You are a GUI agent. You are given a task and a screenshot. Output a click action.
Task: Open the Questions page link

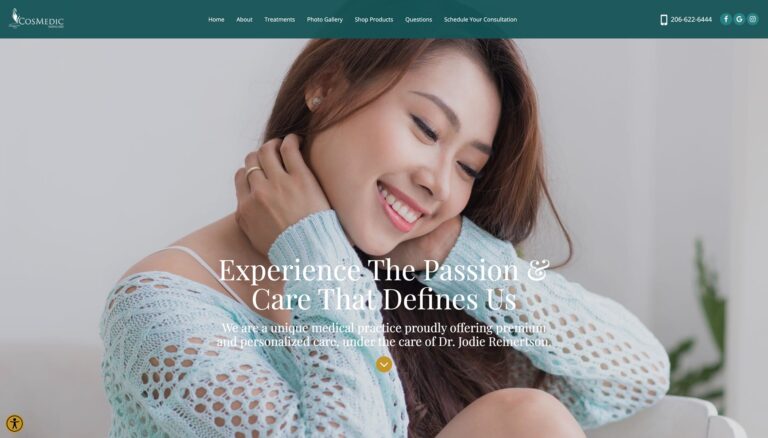(x=418, y=20)
